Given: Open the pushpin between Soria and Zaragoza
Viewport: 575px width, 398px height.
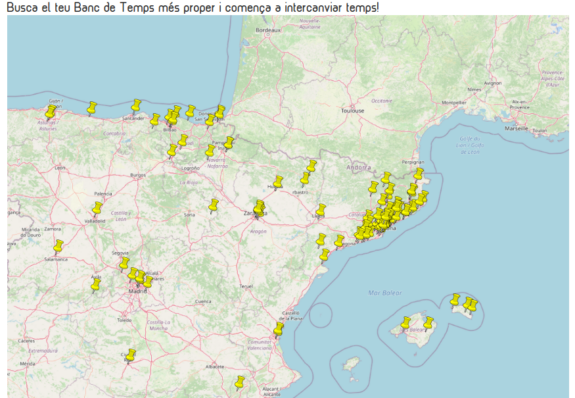Looking at the screenshot, I should pos(213,206).
